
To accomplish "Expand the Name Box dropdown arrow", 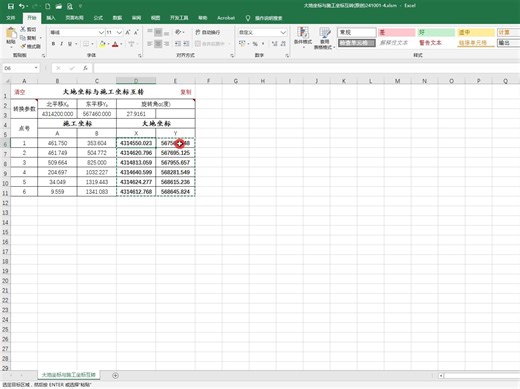I will pos(36,68).
